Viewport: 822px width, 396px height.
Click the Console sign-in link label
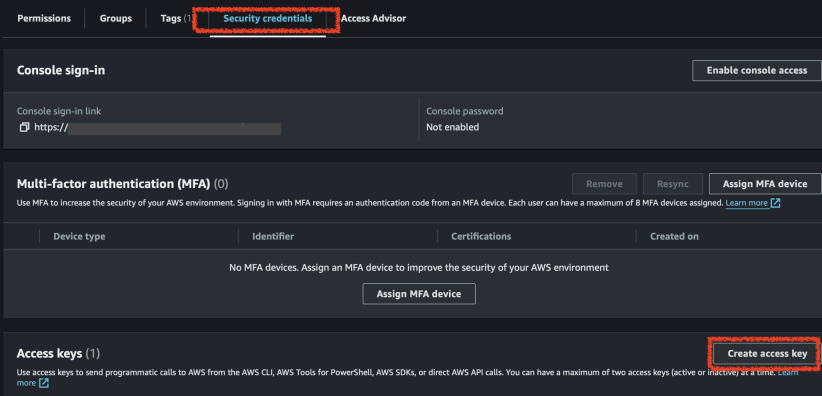pos(59,111)
